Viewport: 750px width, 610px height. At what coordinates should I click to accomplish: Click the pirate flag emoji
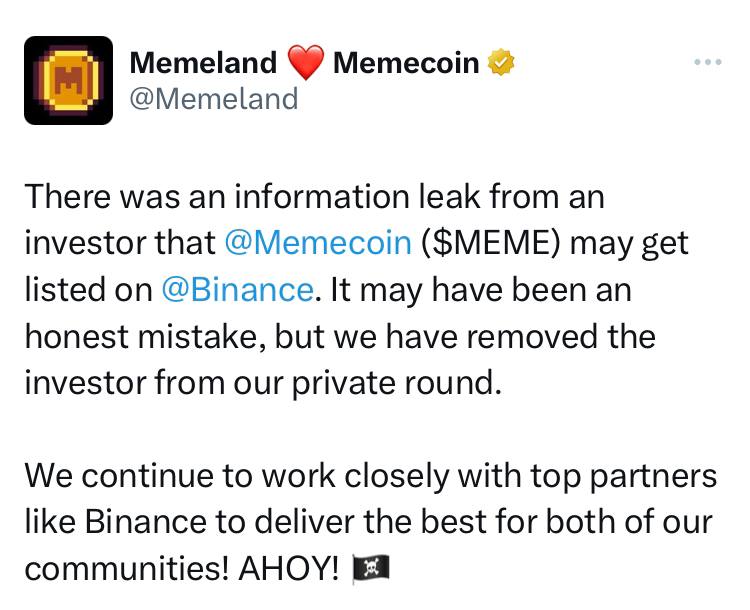(x=369, y=569)
